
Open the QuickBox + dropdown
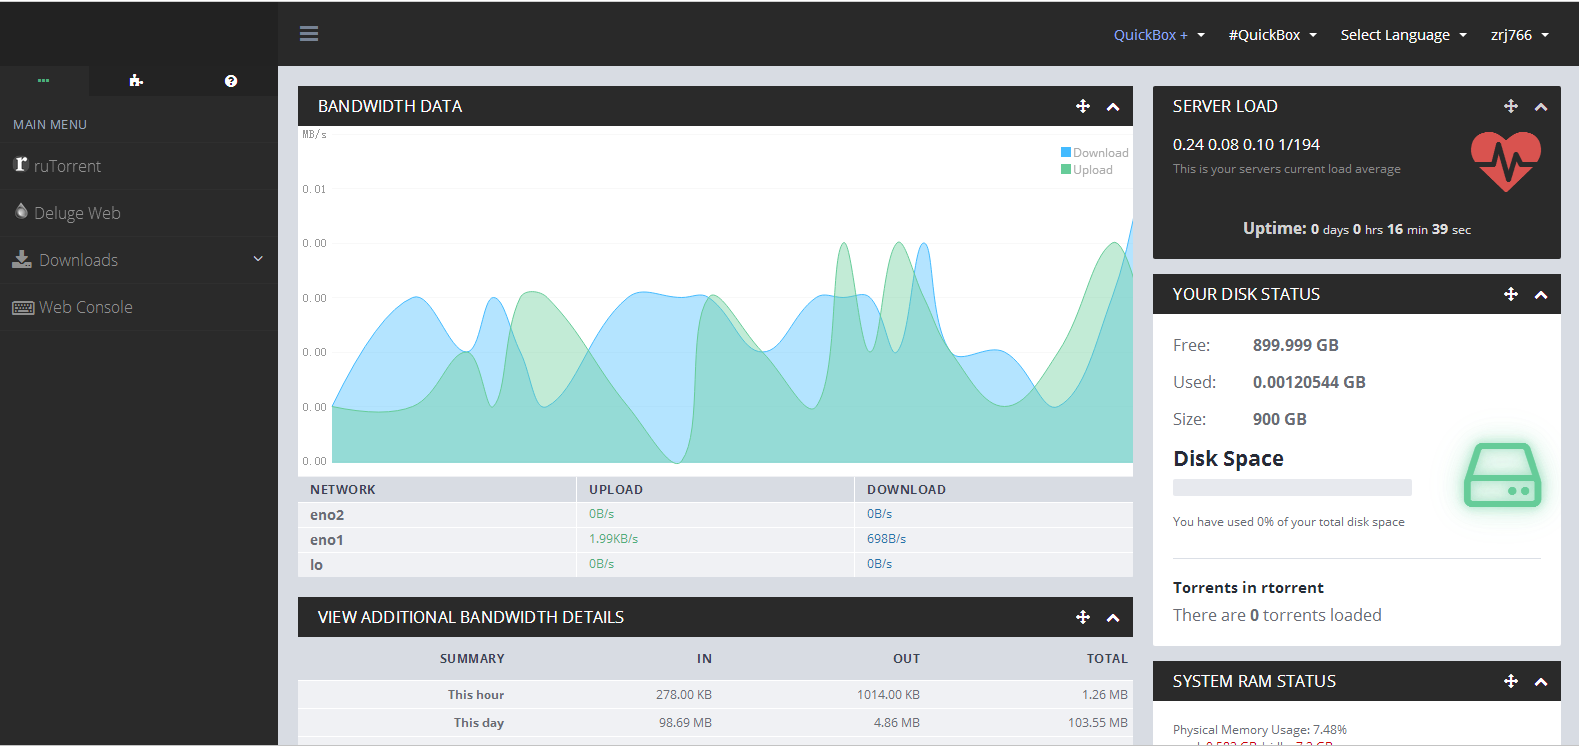1159,35
